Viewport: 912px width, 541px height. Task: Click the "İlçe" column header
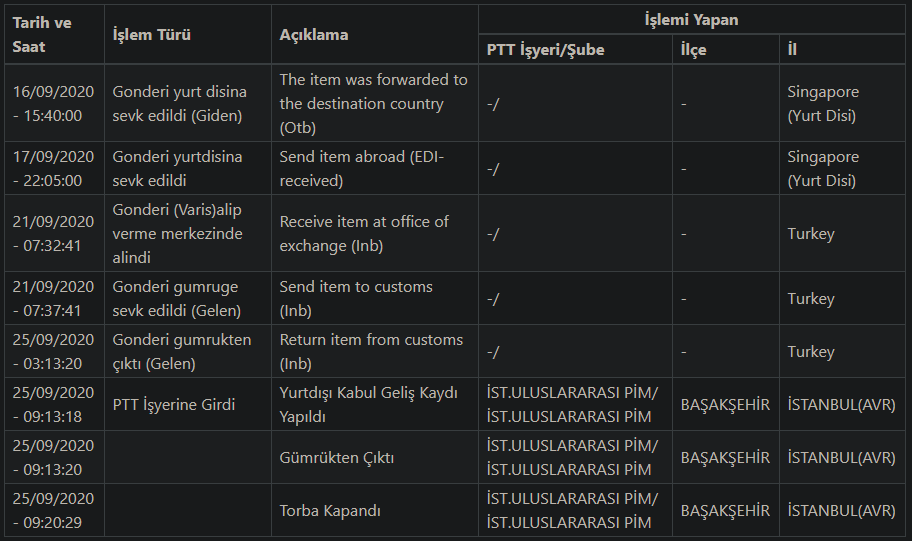[694, 49]
